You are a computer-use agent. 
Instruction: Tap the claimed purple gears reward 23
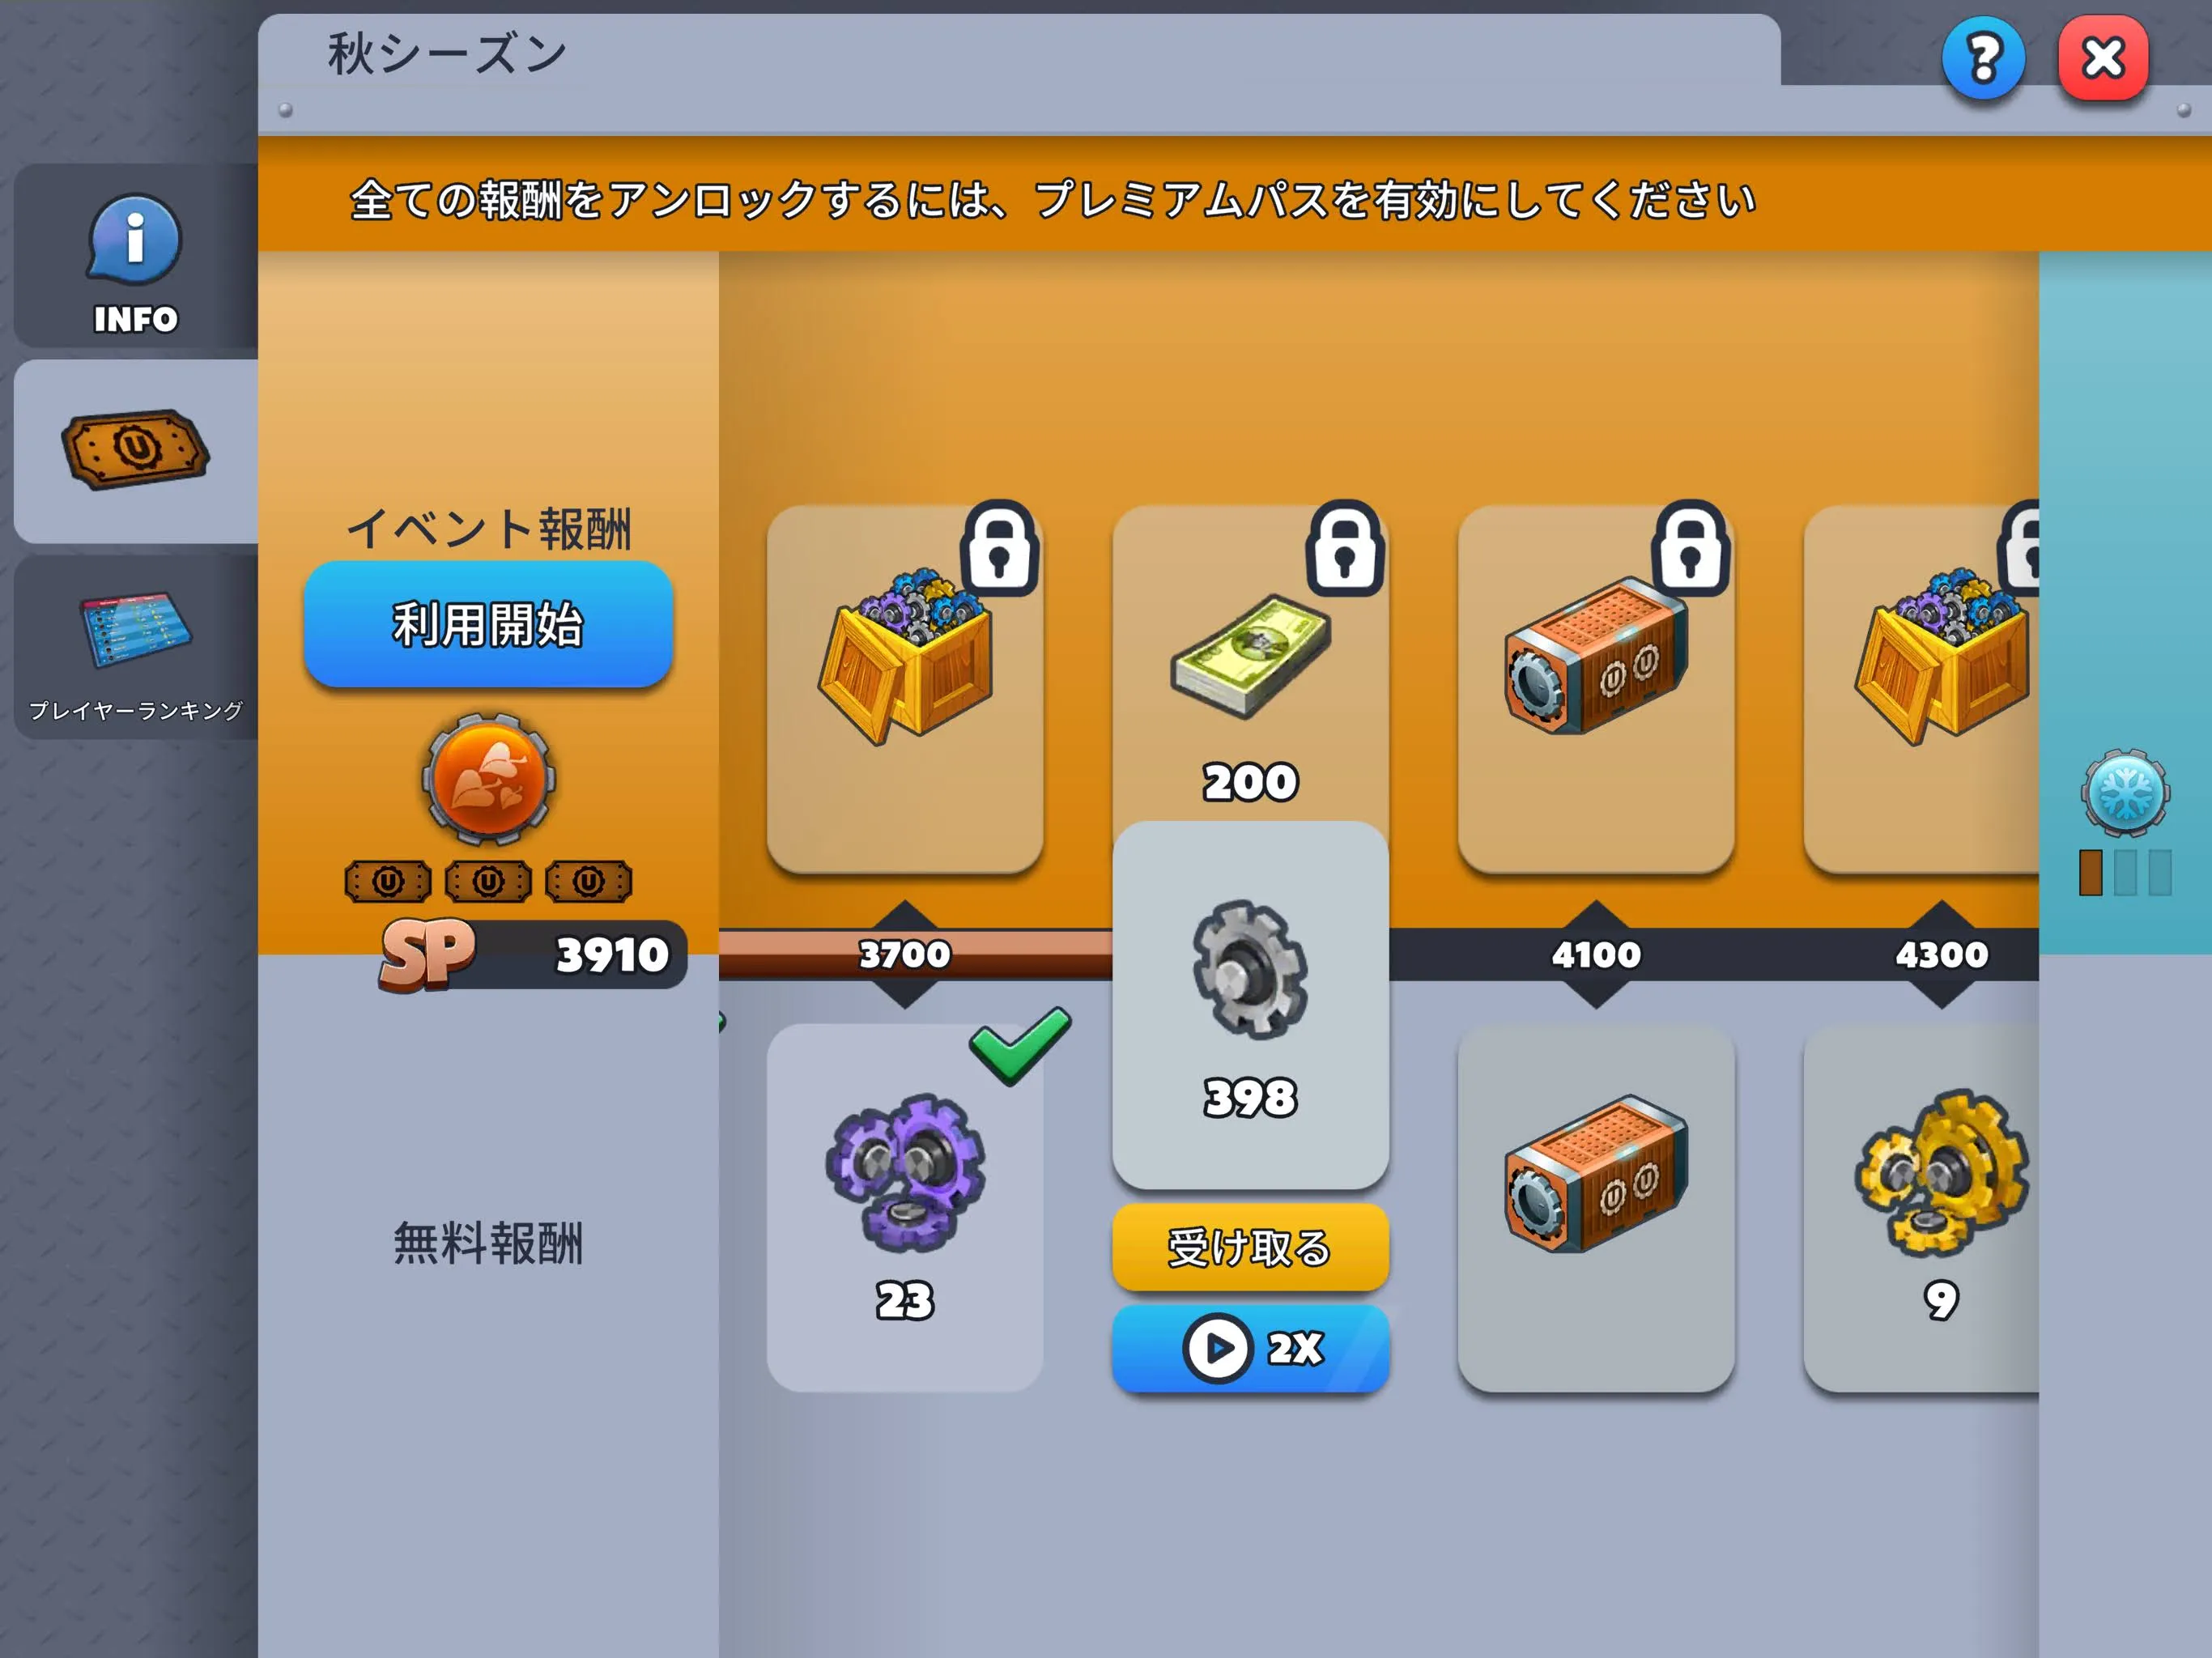[905, 1207]
